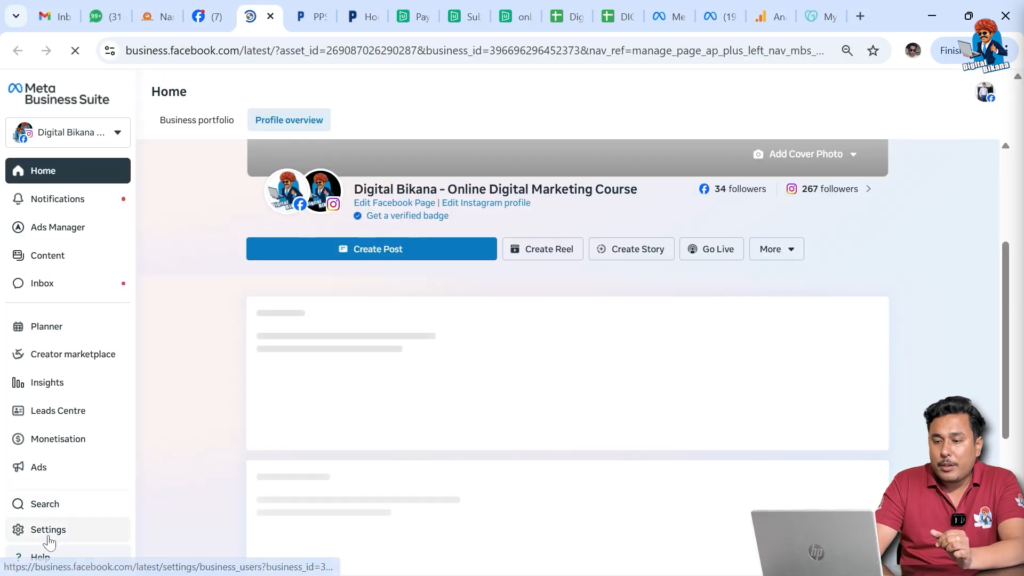The height and width of the screenshot is (576, 1024).
Task: Bookmark this page with star icon
Action: tap(873, 50)
